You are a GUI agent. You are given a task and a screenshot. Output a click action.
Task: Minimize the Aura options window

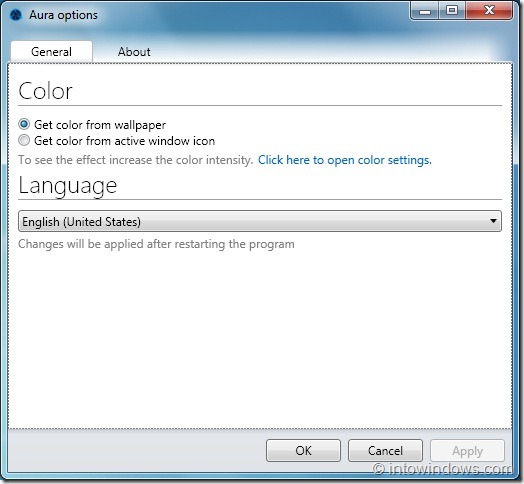click(424, 11)
